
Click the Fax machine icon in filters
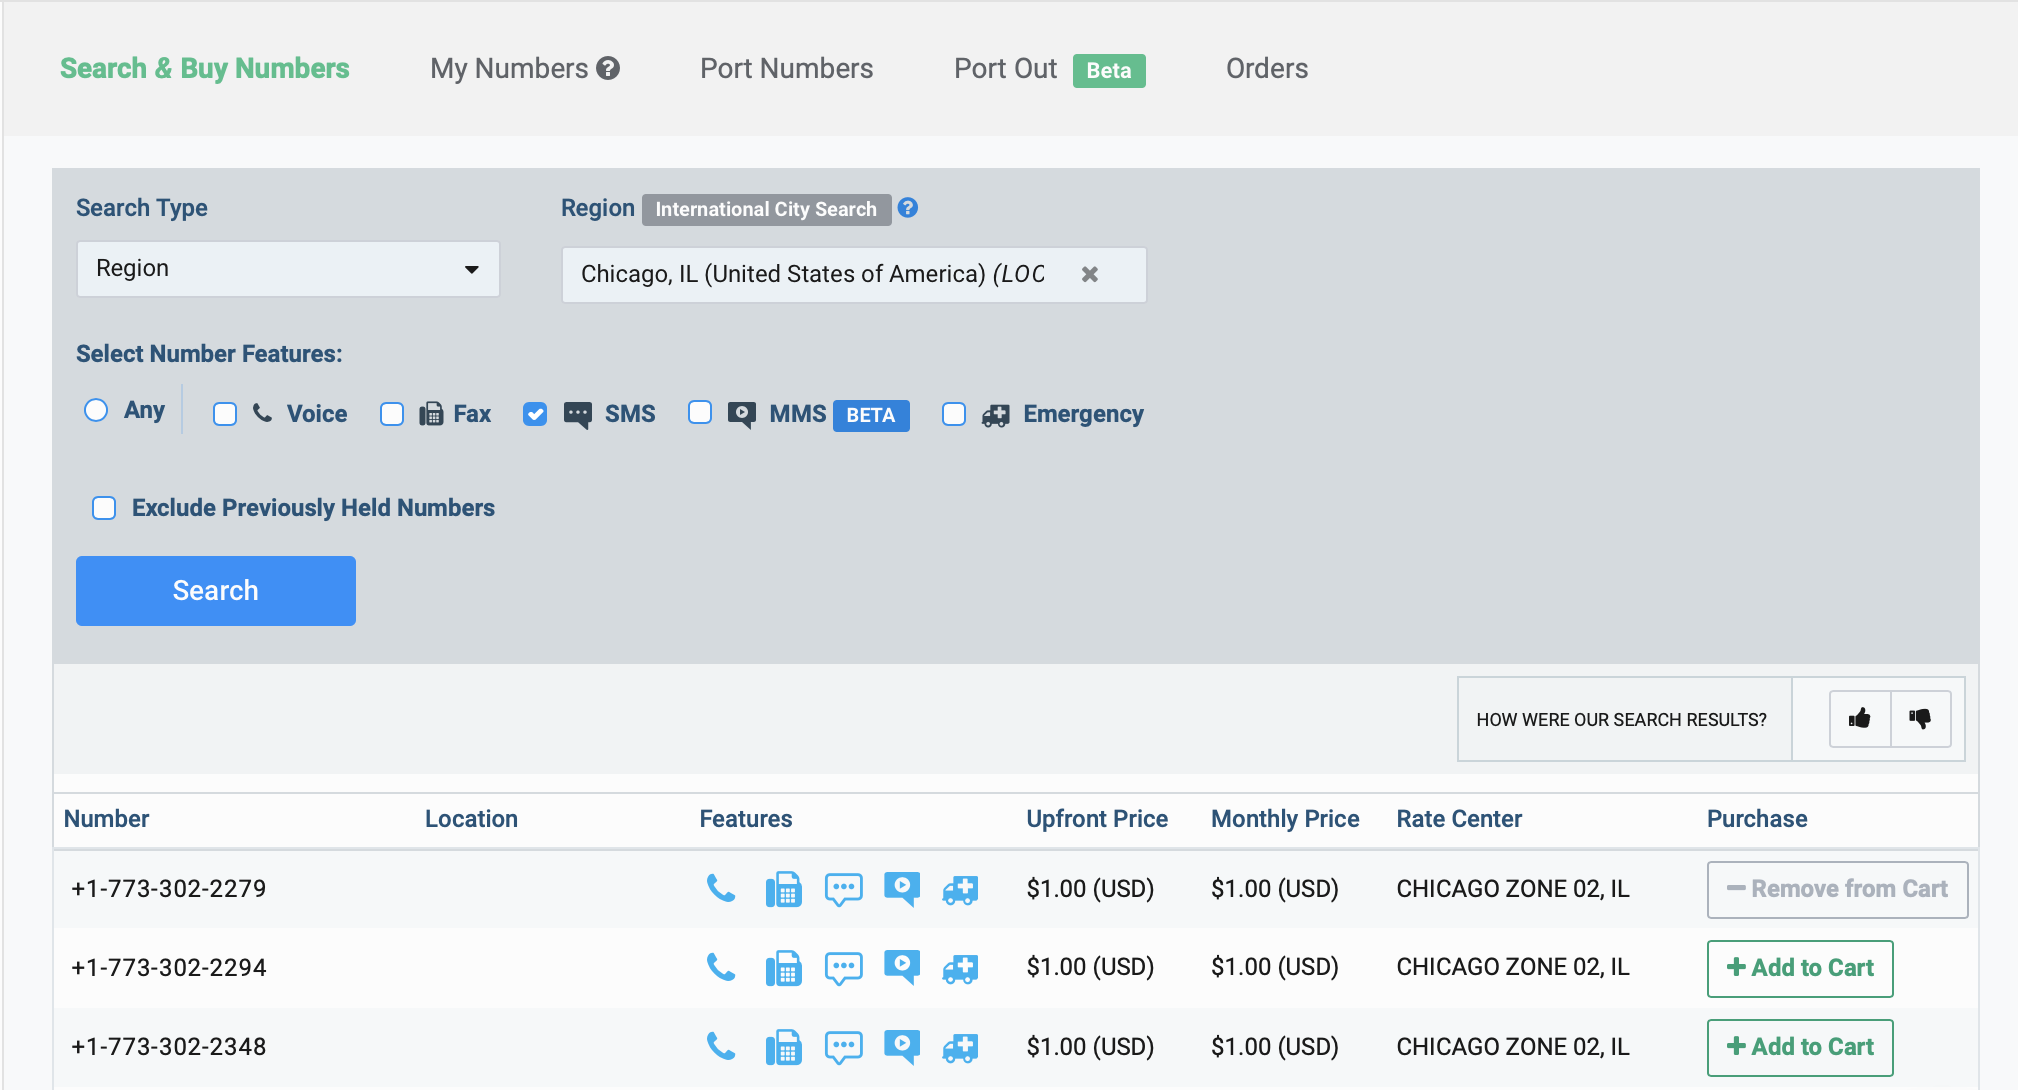point(431,414)
